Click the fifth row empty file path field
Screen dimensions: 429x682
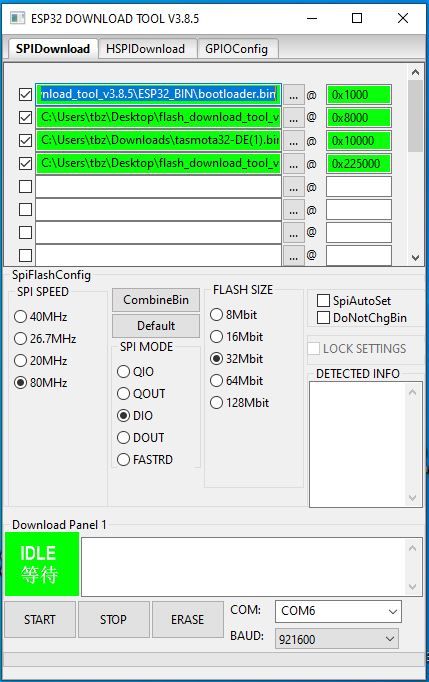coord(159,187)
